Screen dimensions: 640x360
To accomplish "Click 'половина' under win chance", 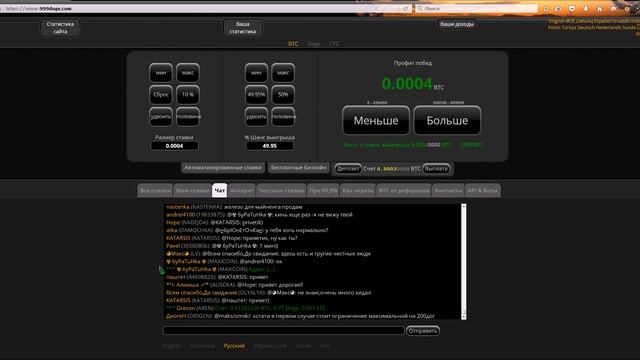I will coord(283,116).
